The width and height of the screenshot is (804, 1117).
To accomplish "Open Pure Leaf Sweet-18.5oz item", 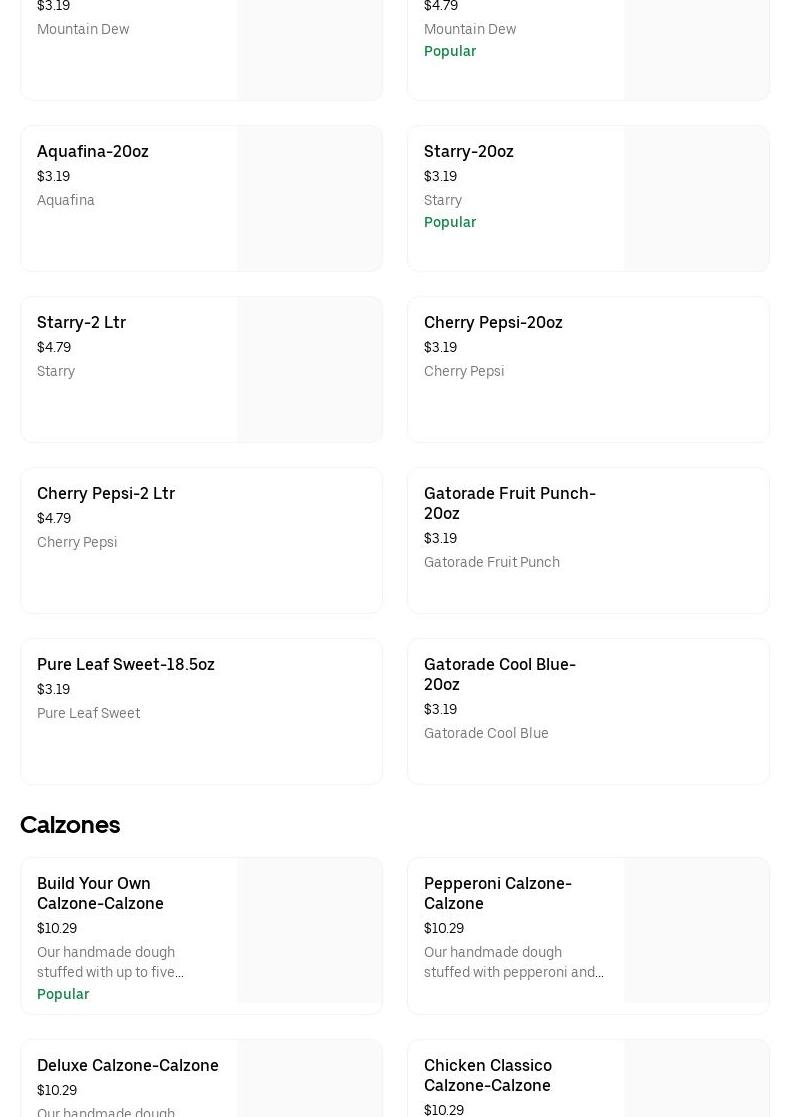I will tap(126, 665).
